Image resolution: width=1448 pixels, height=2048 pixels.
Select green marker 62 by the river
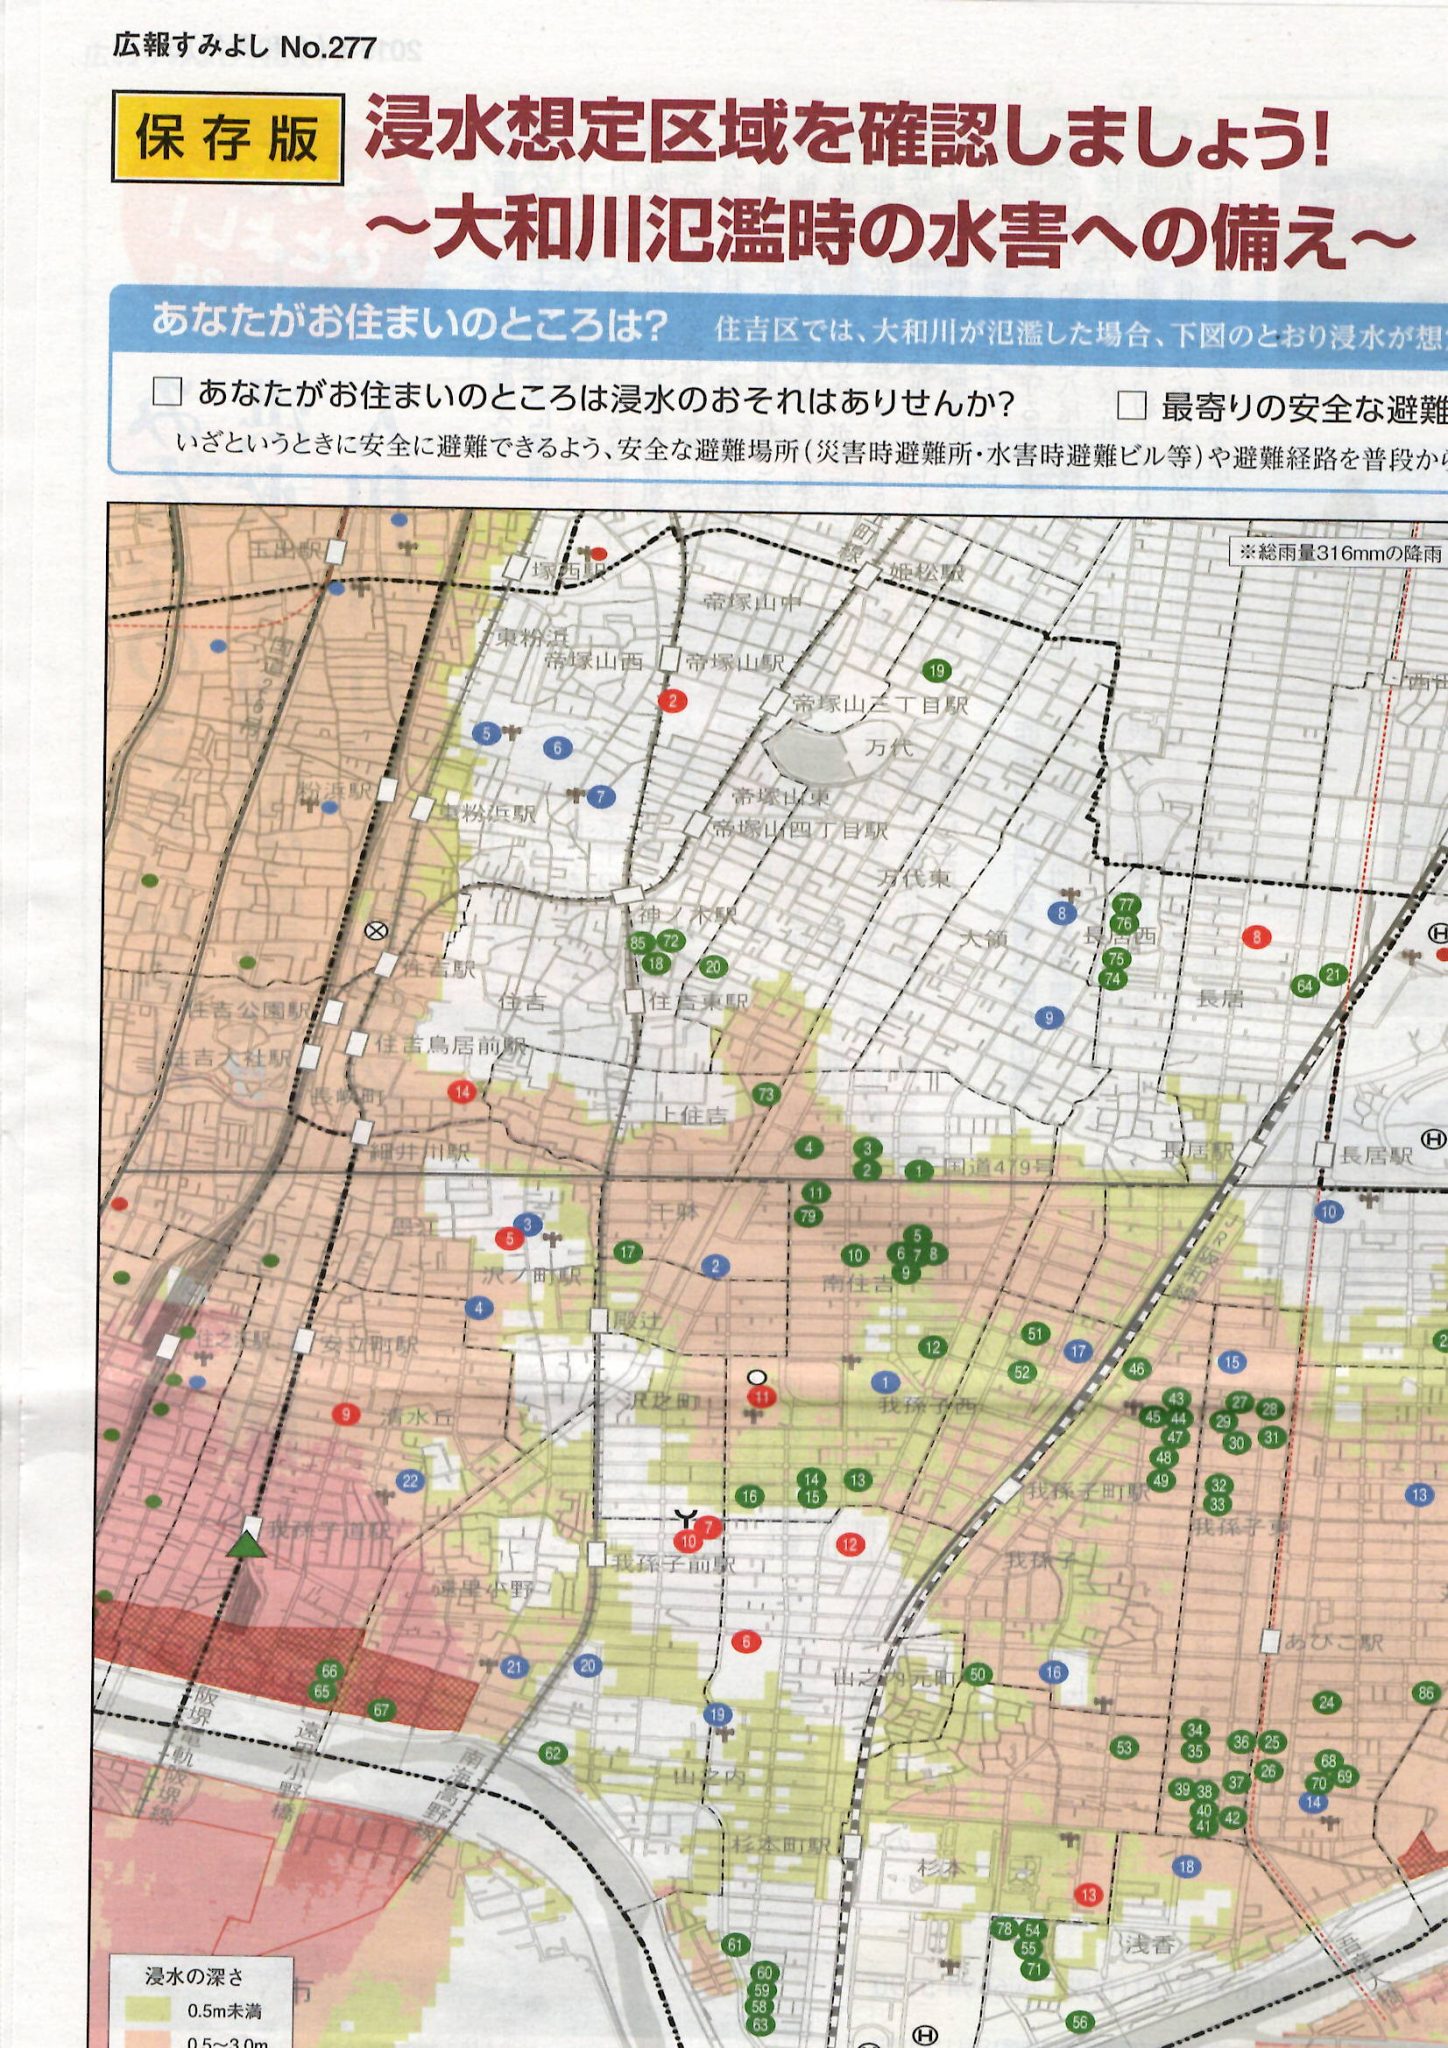point(553,1752)
